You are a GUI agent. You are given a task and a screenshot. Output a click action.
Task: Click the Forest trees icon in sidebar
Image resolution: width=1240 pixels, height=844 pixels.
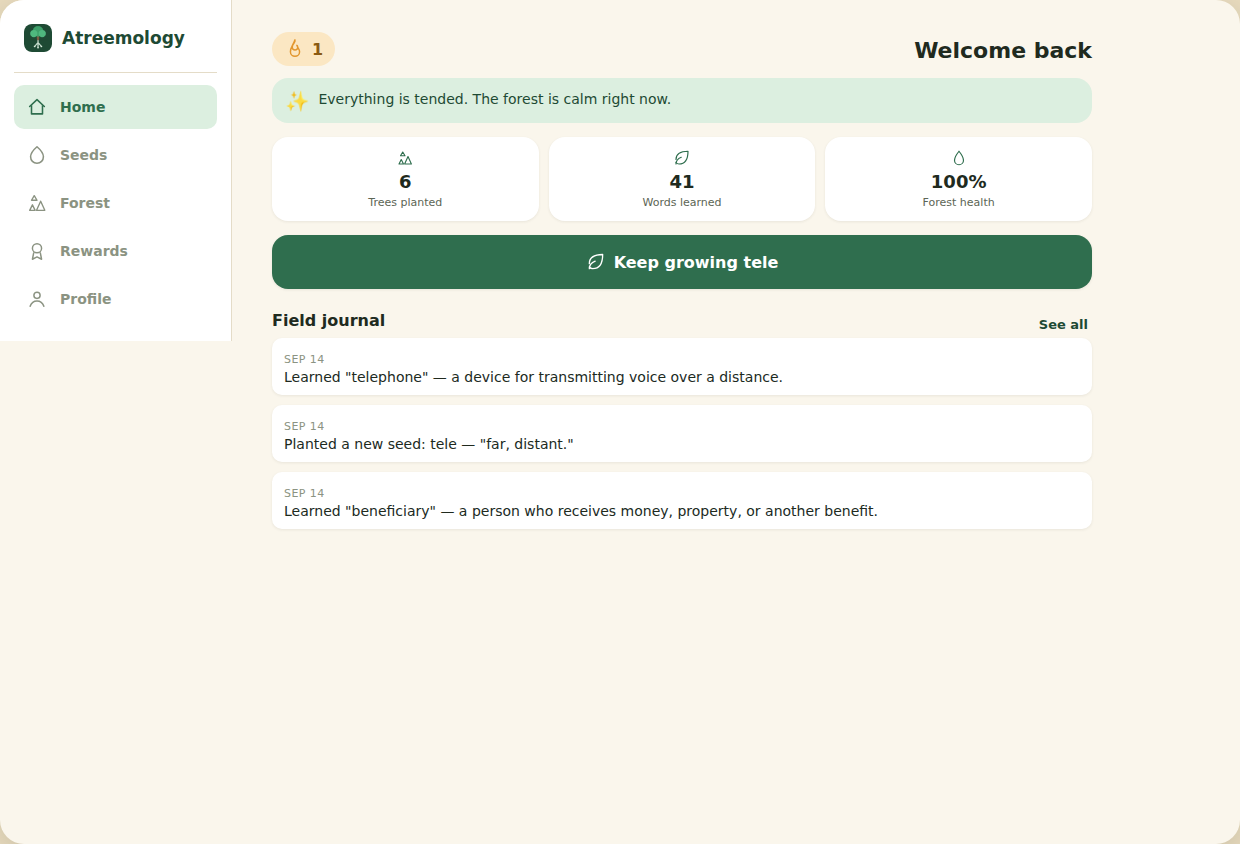pyautogui.click(x=37, y=203)
